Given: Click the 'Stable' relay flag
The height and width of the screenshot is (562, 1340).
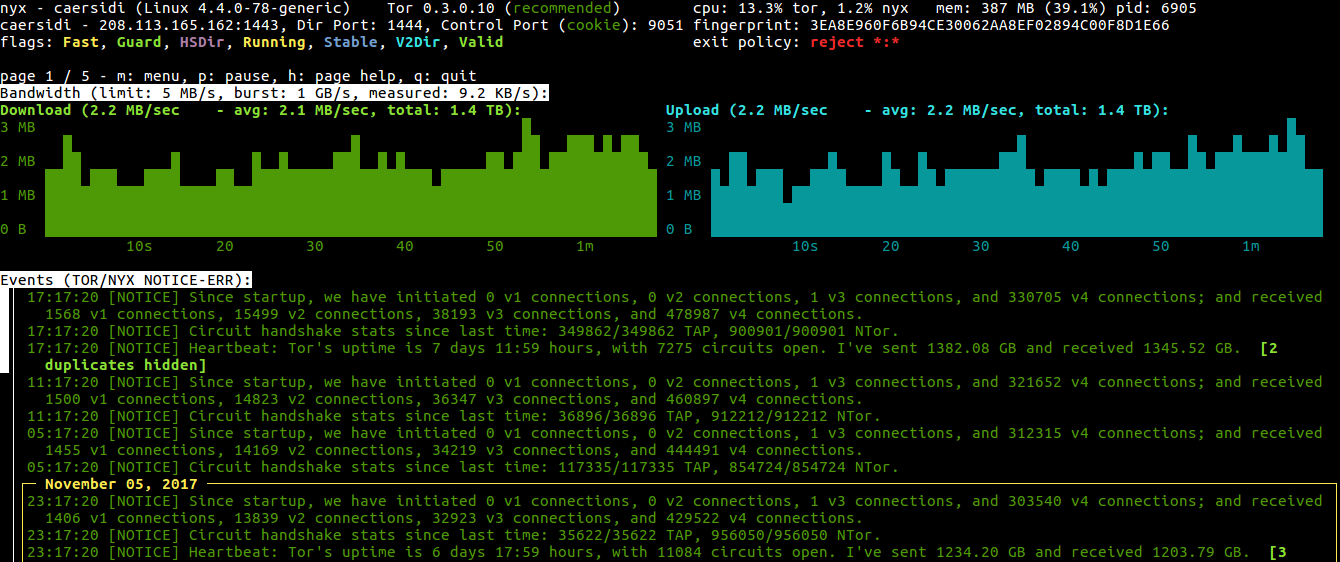Looking at the screenshot, I should coord(351,42).
